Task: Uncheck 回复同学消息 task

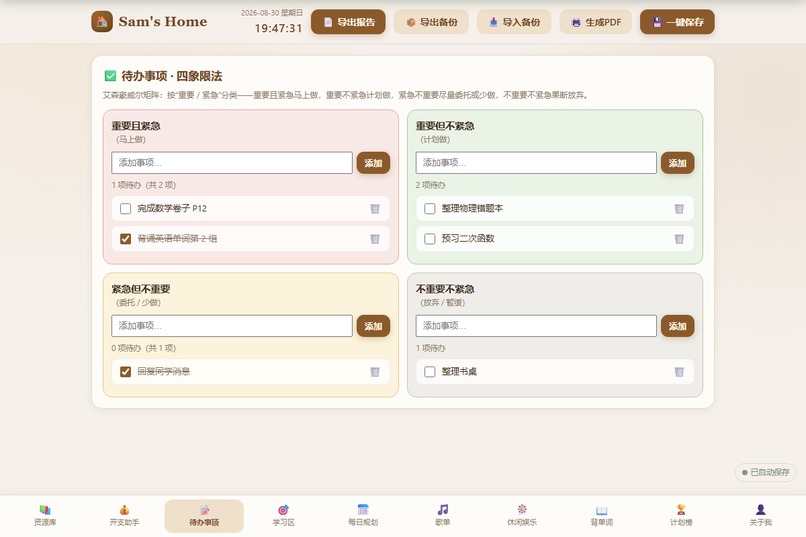Action: [x=125, y=372]
